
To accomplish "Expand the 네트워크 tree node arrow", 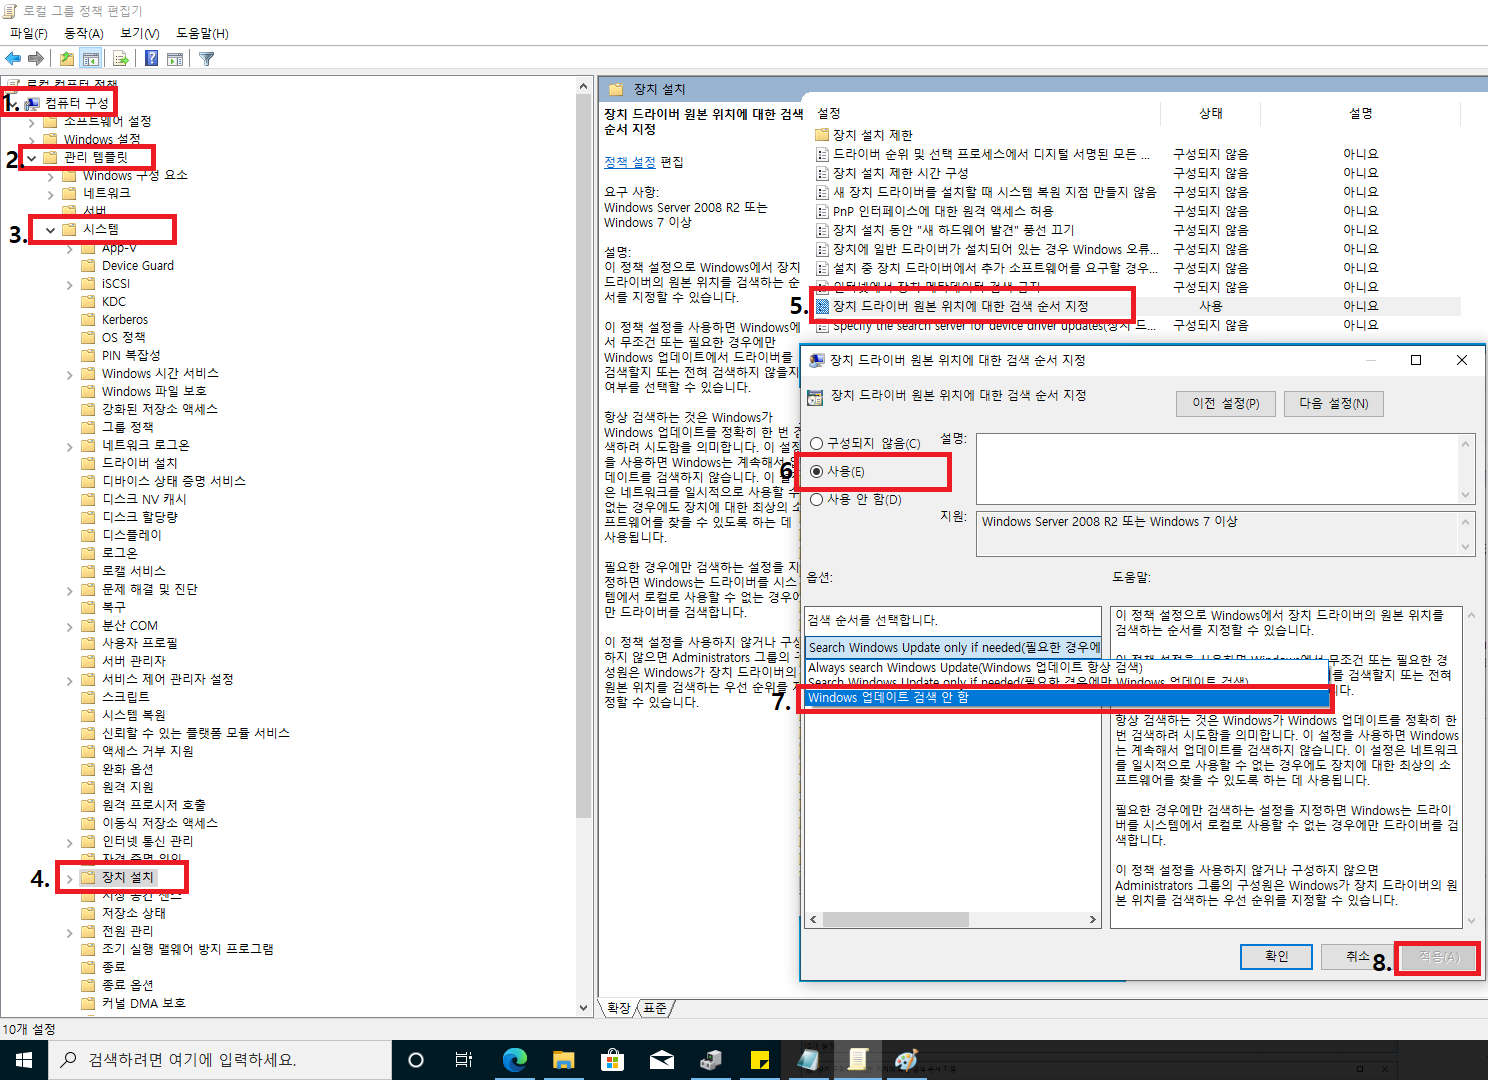I will (x=50, y=194).
